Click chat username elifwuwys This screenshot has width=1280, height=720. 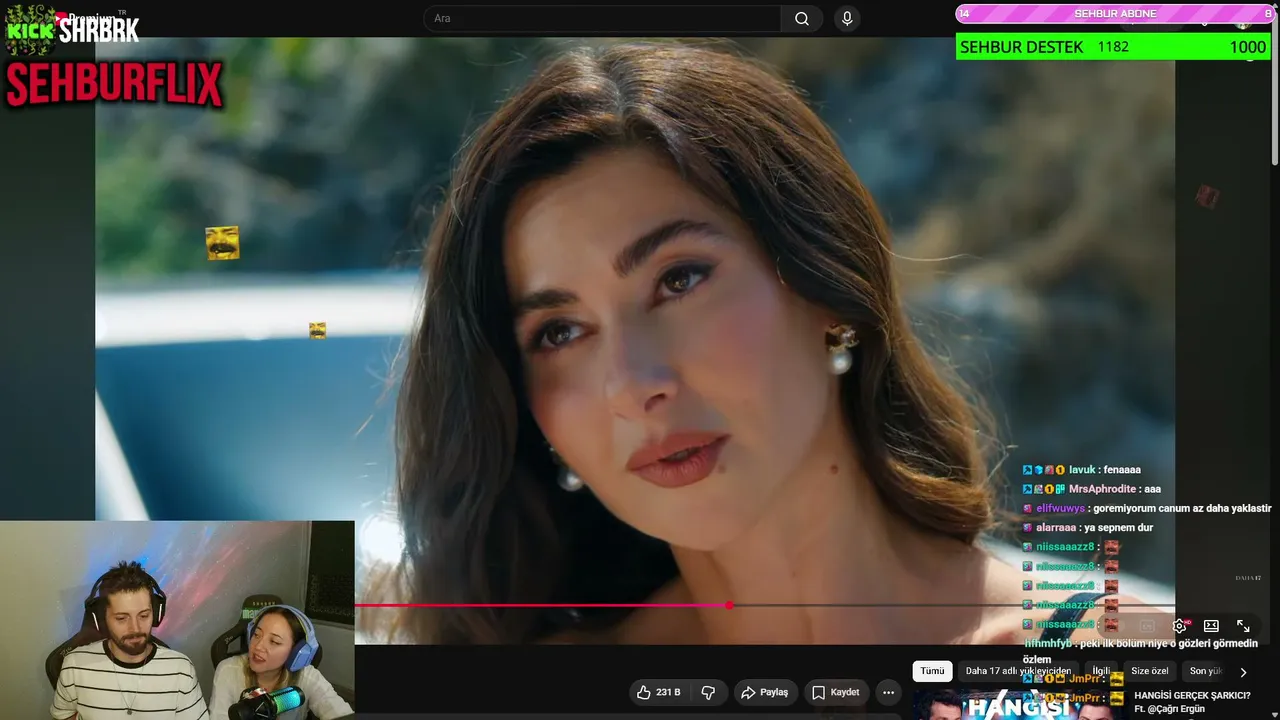coord(1060,508)
